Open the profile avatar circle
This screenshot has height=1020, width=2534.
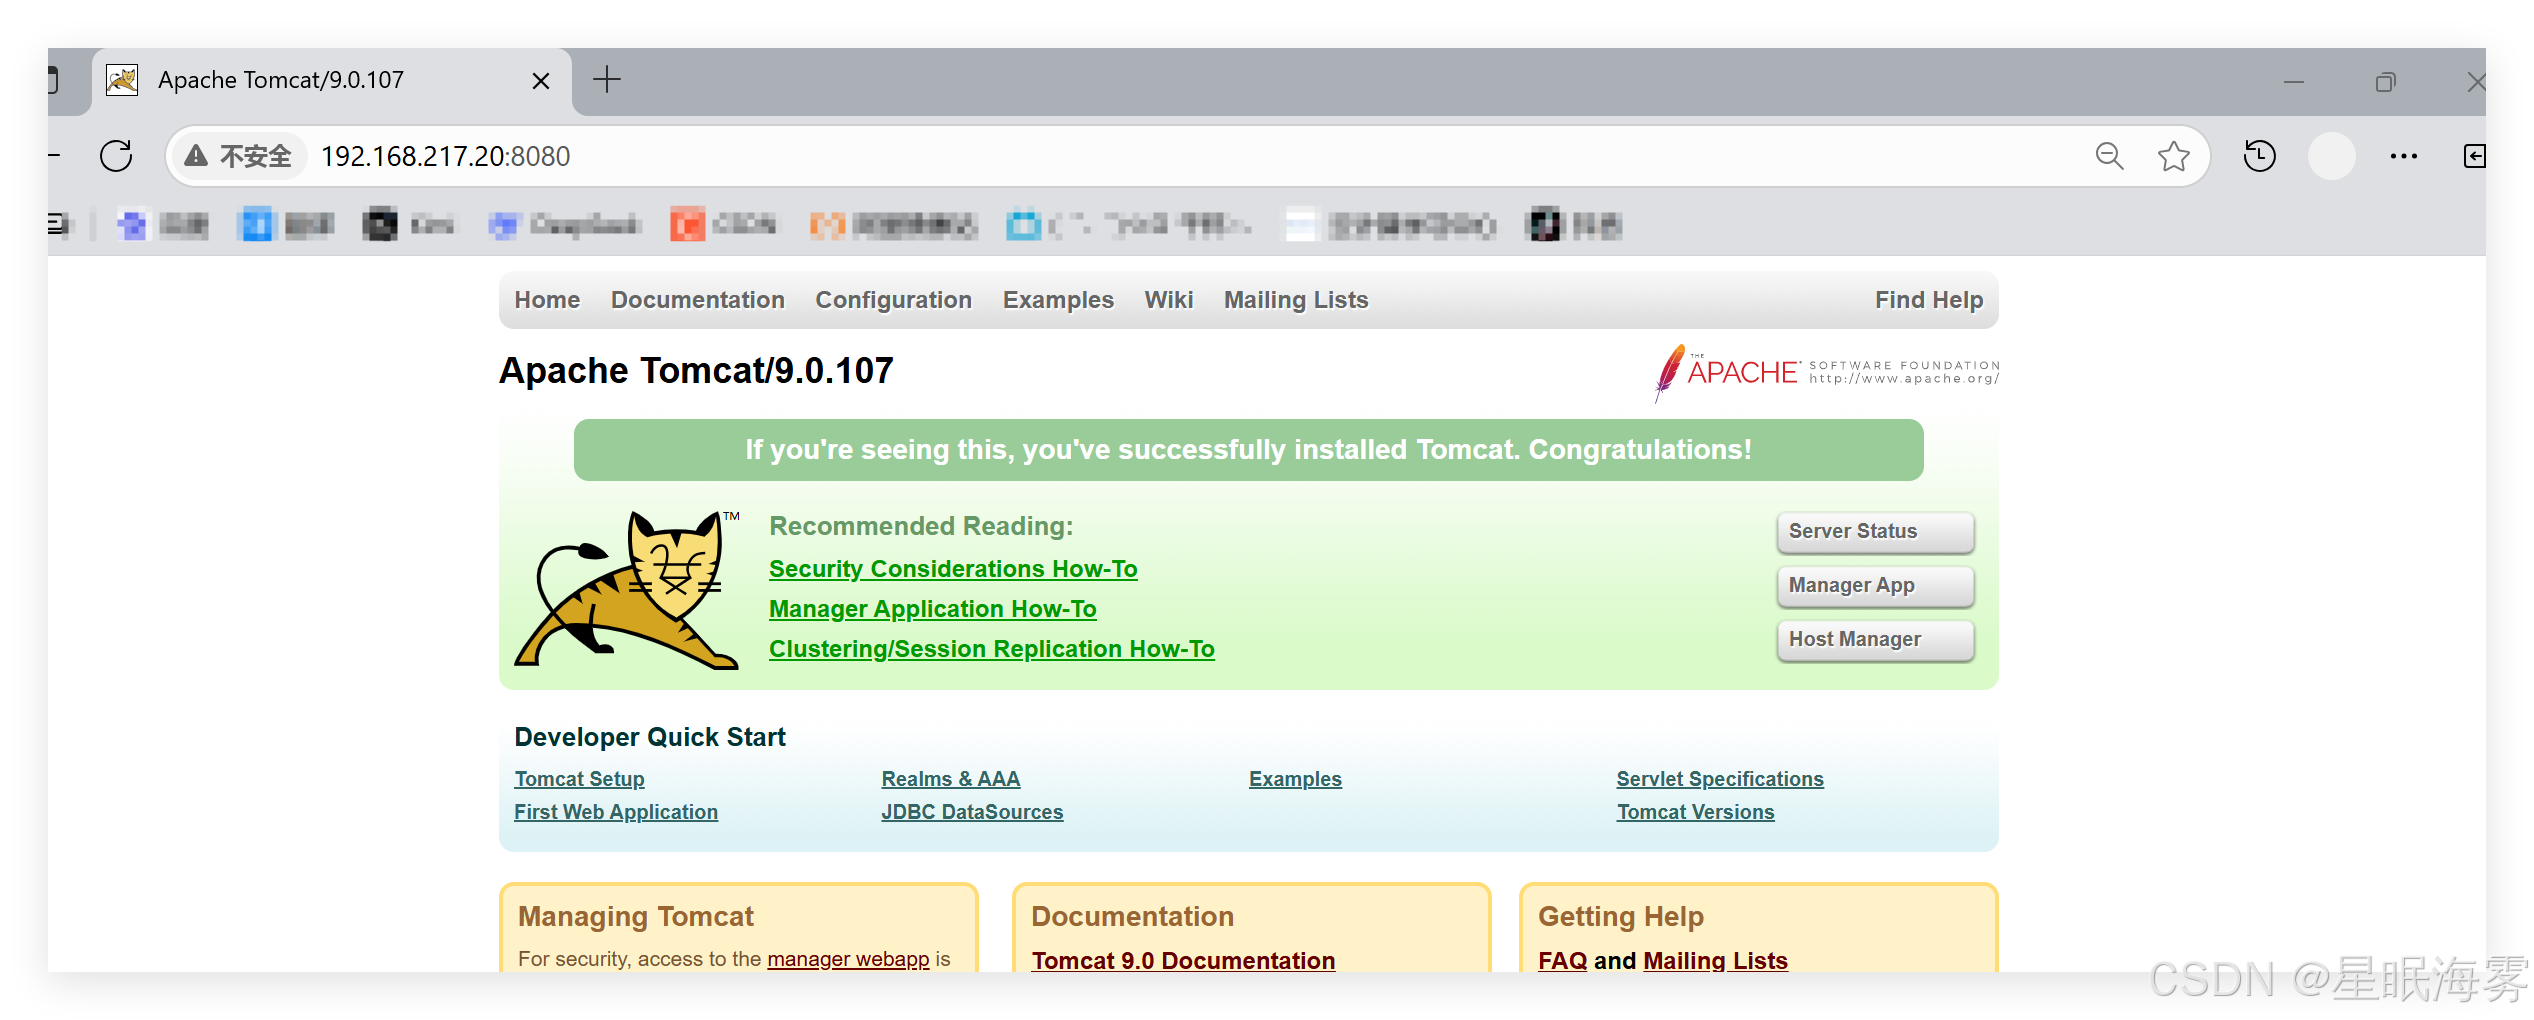coord(2331,156)
